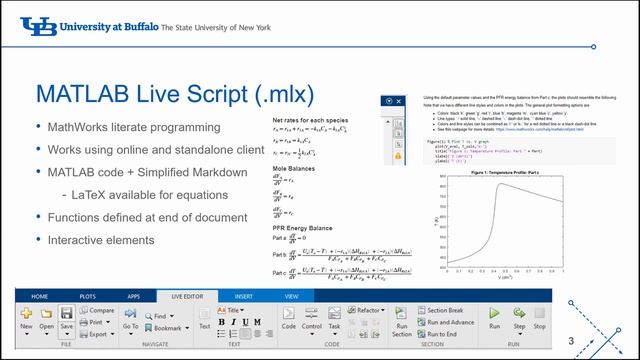This screenshot has width=640, height=360.
Task: Click the Bookmark icon
Action: (149, 328)
